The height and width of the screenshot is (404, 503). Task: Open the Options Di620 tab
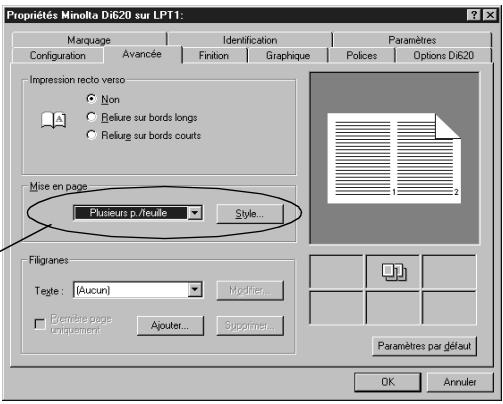click(443, 55)
